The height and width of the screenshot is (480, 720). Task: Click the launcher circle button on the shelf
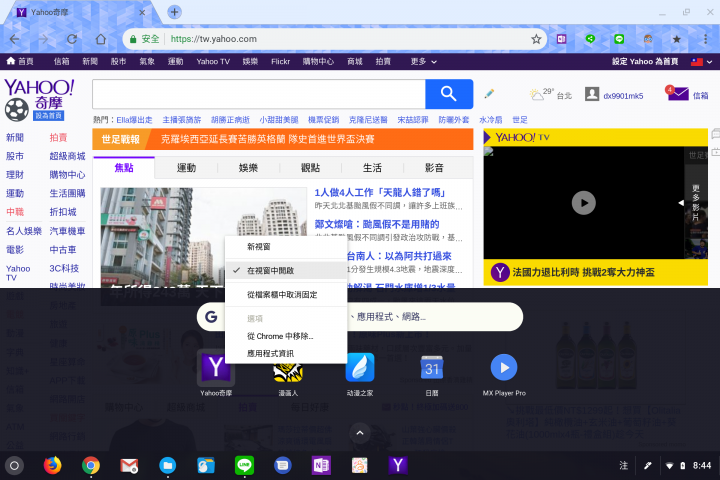point(14,465)
